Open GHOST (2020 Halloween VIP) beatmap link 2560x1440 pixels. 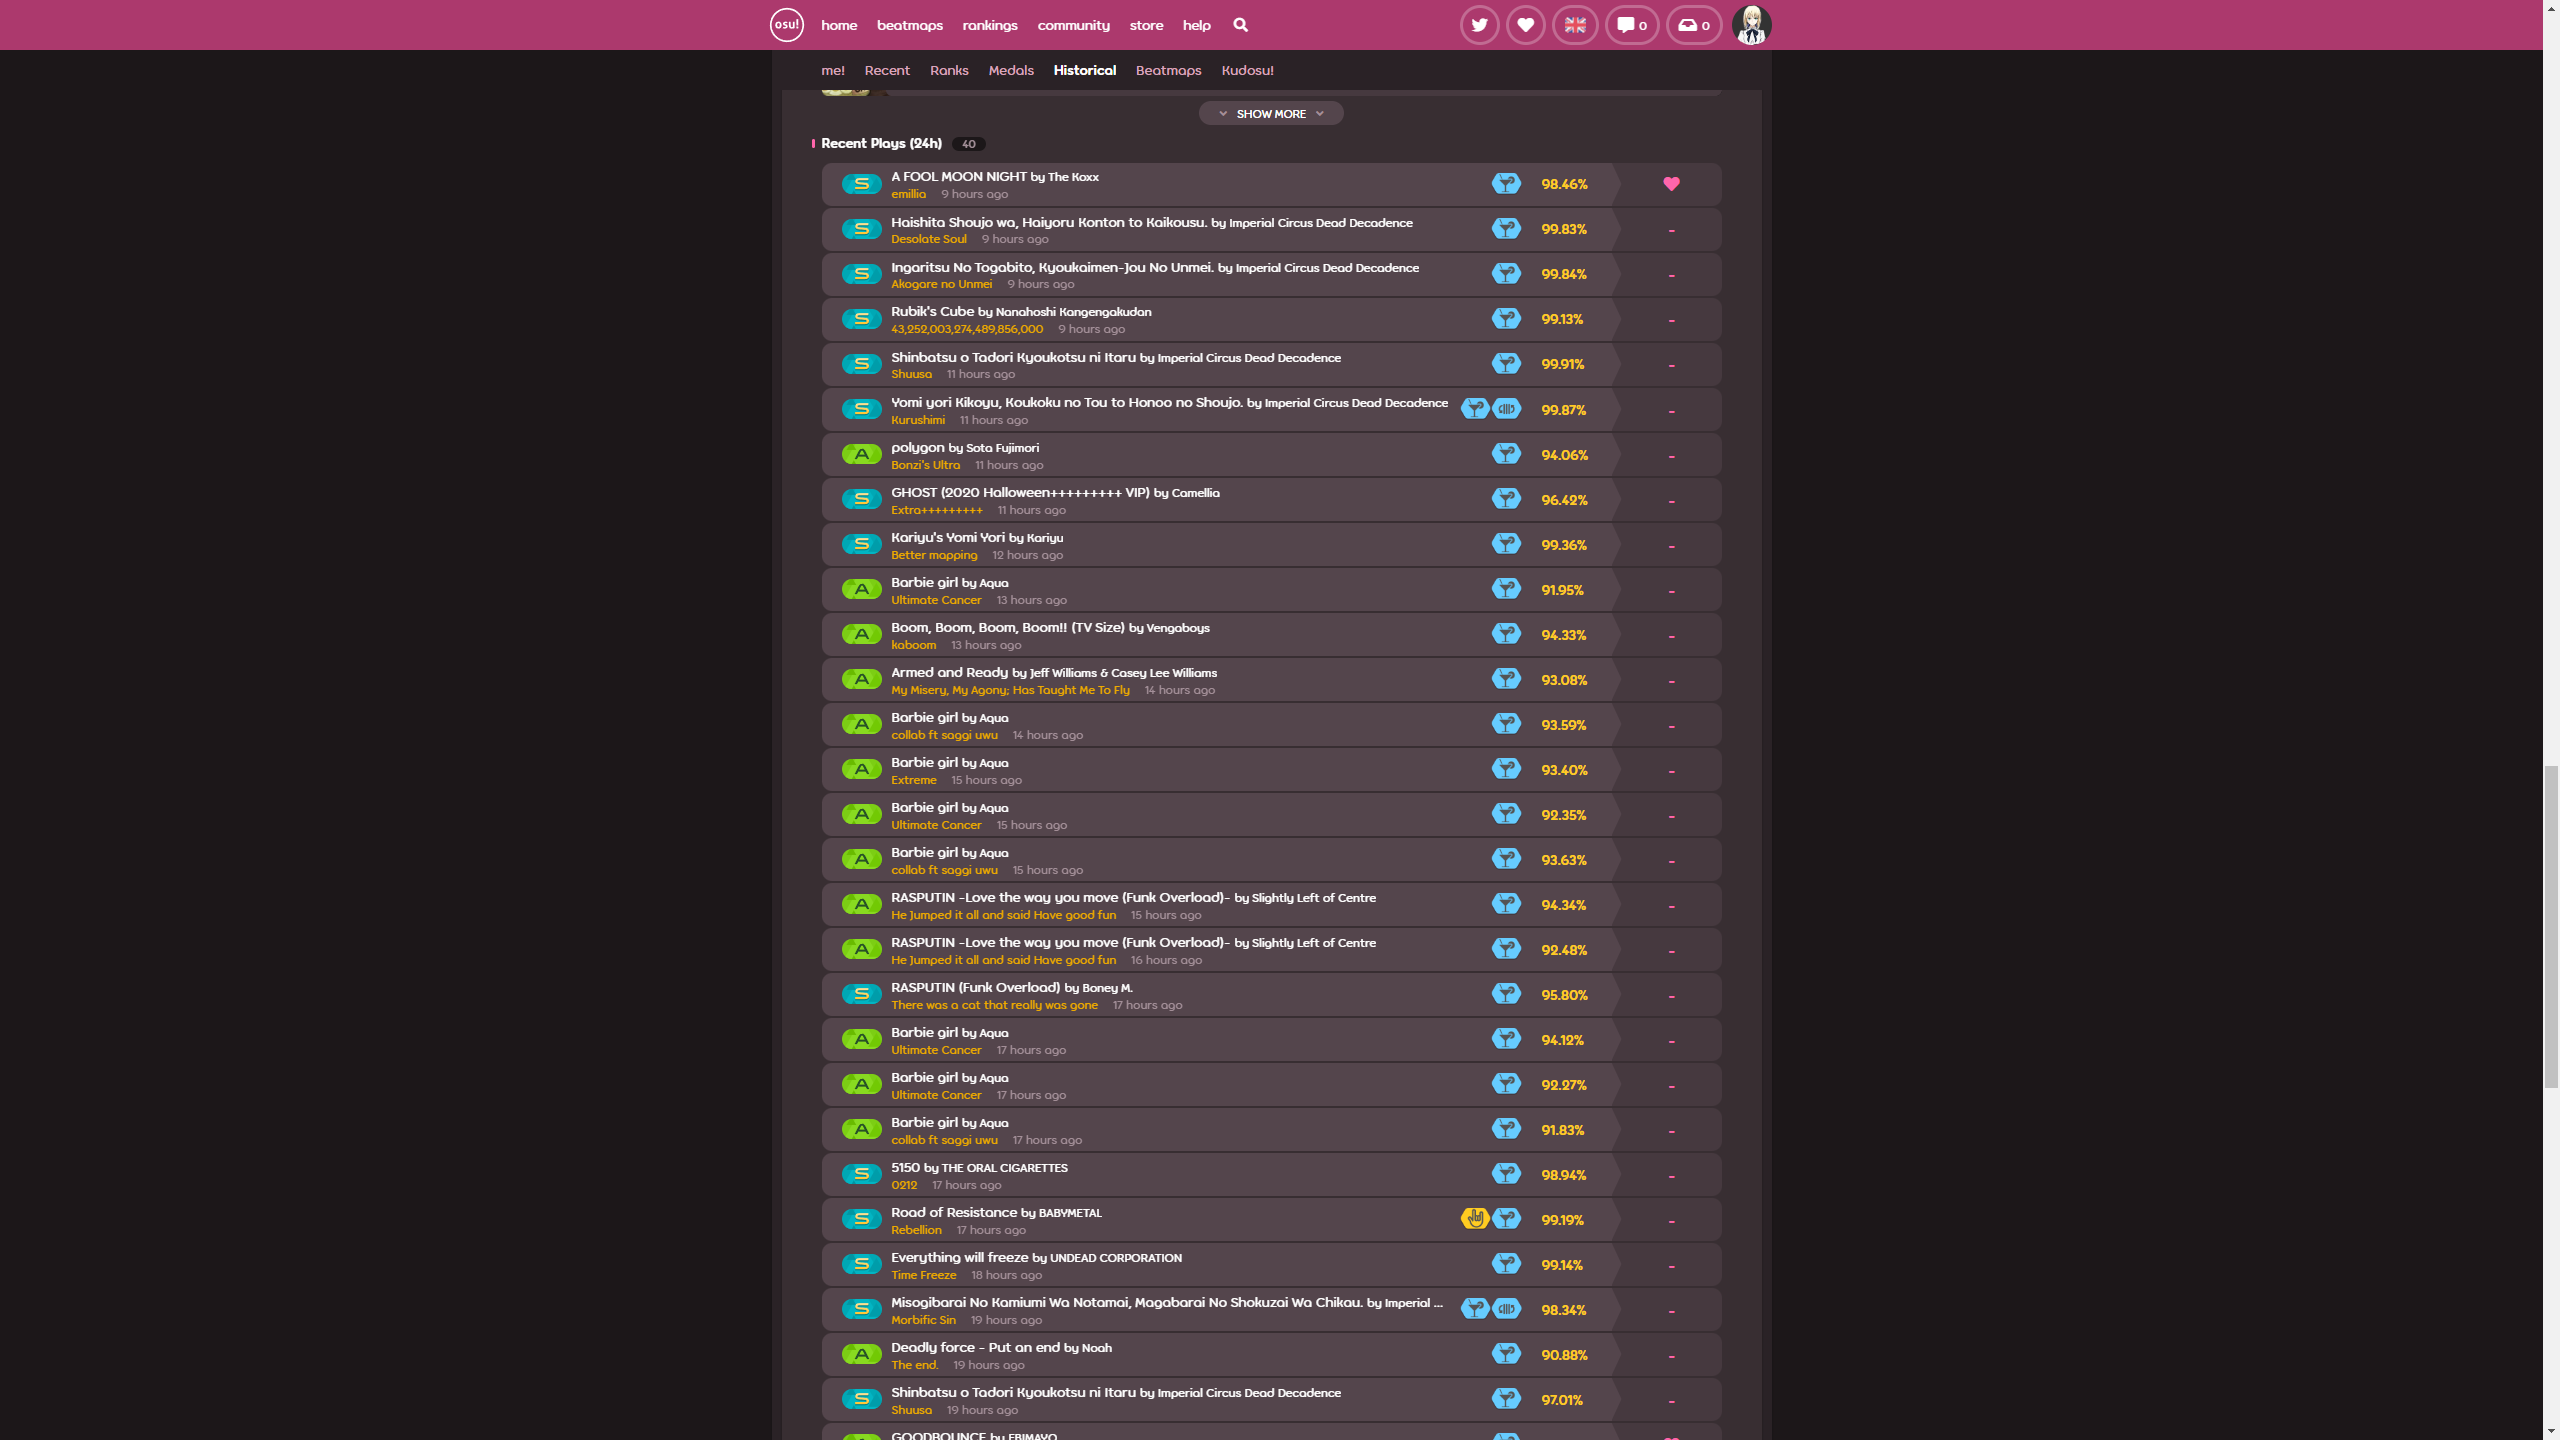click(1055, 493)
